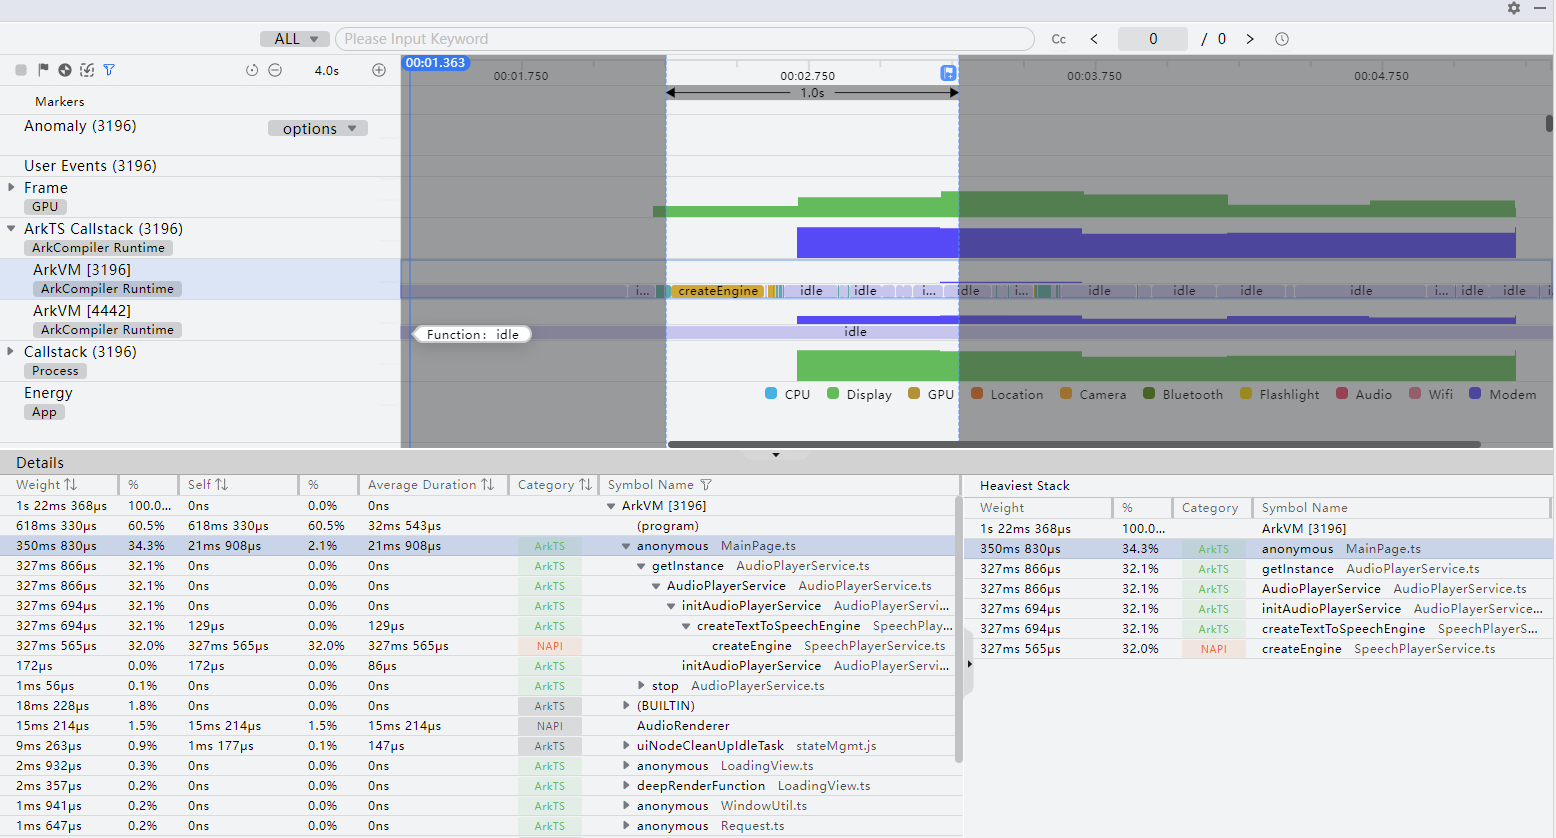Viewport: 1556px width, 838px height.
Task: Toggle Camera legend swatch
Action: tap(1066, 393)
